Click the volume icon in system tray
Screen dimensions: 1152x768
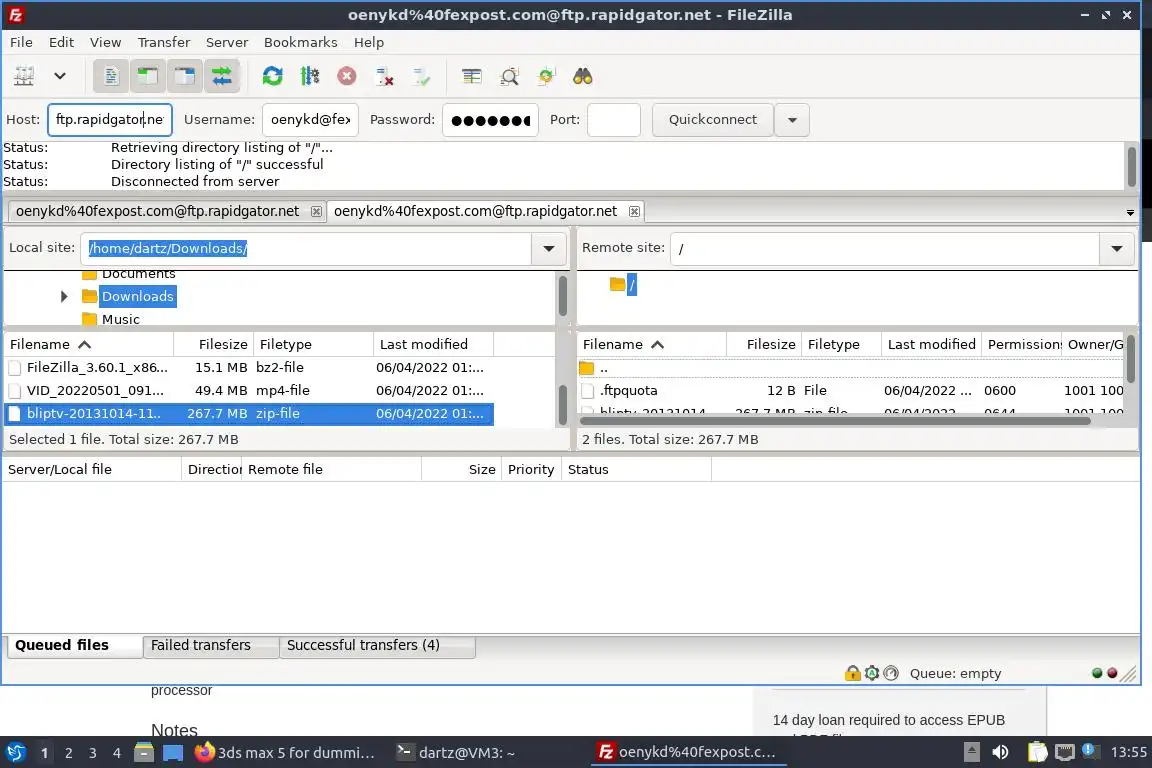(x=1000, y=752)
